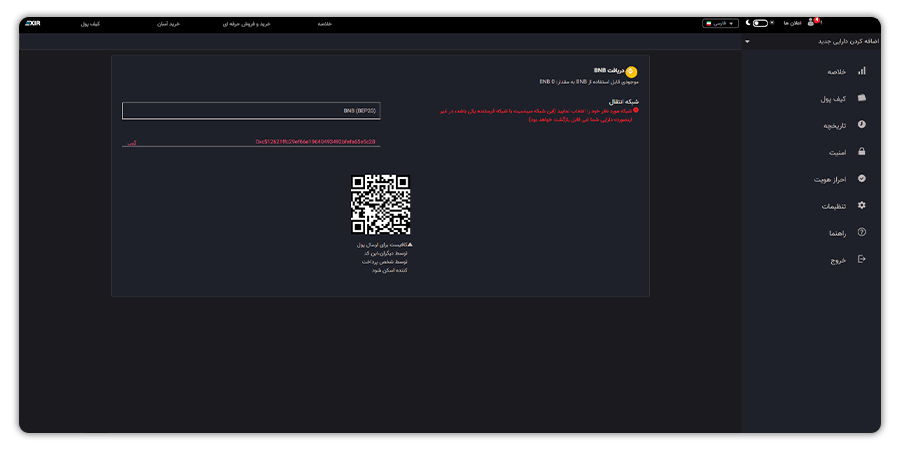Click the bar chart summary icon in sidebar
Screen dimensions: 900x450
tap(862, 71)
